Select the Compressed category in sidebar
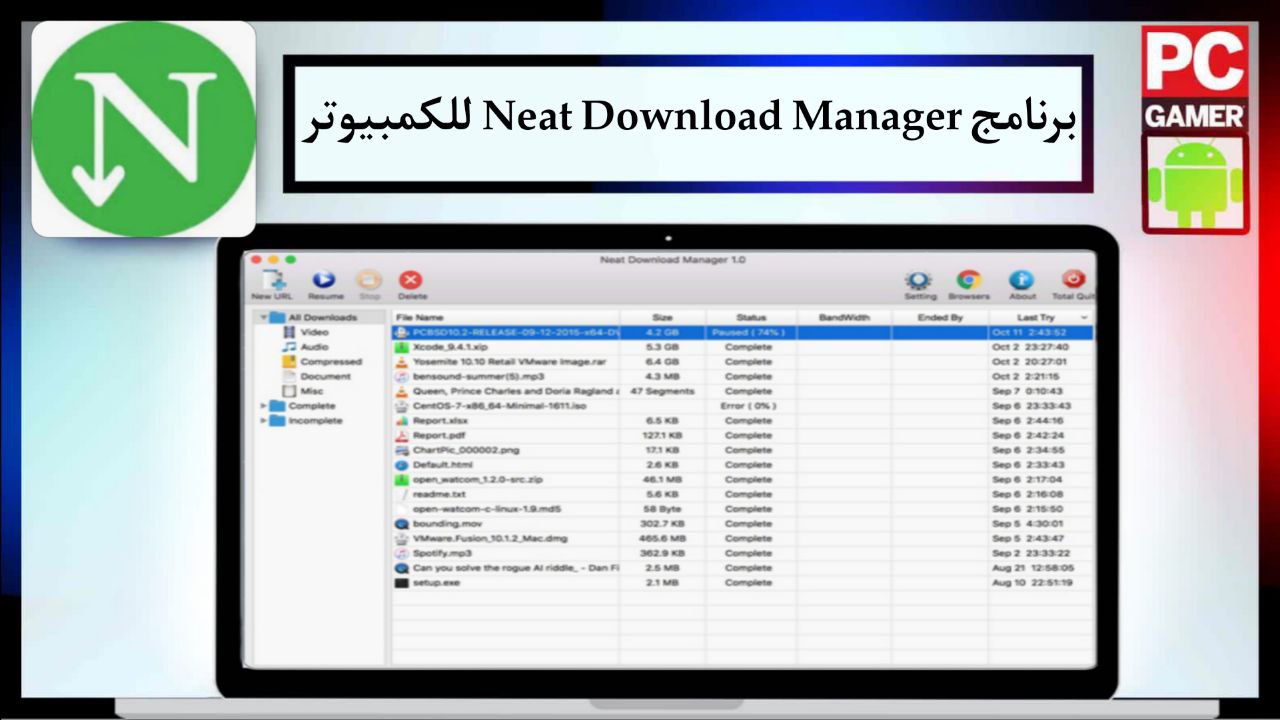 point(322,362)
